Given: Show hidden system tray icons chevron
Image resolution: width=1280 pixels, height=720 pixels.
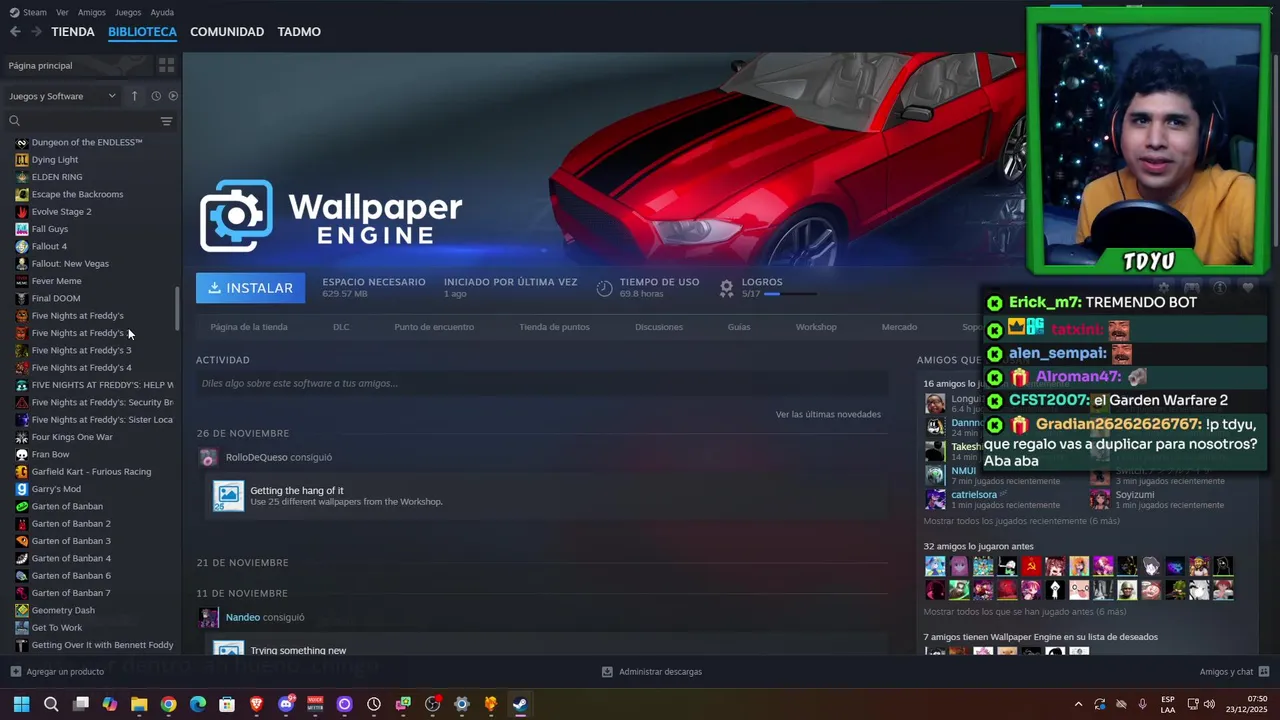Looking at the screenshot, I should pyautogui.click(x=1078, y=704).
